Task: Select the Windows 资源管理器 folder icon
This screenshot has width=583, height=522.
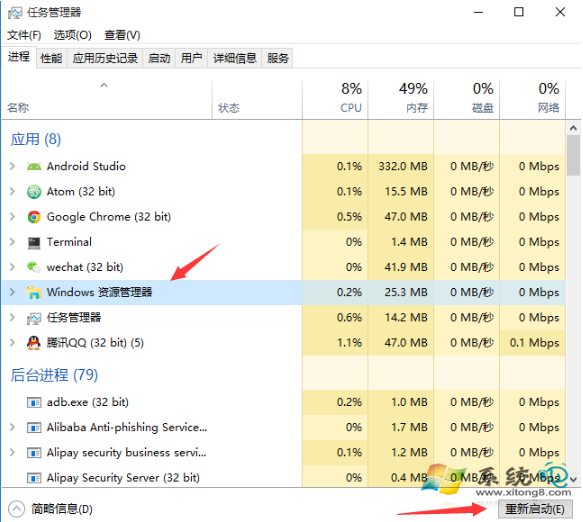Action: [x=34, y=292]
